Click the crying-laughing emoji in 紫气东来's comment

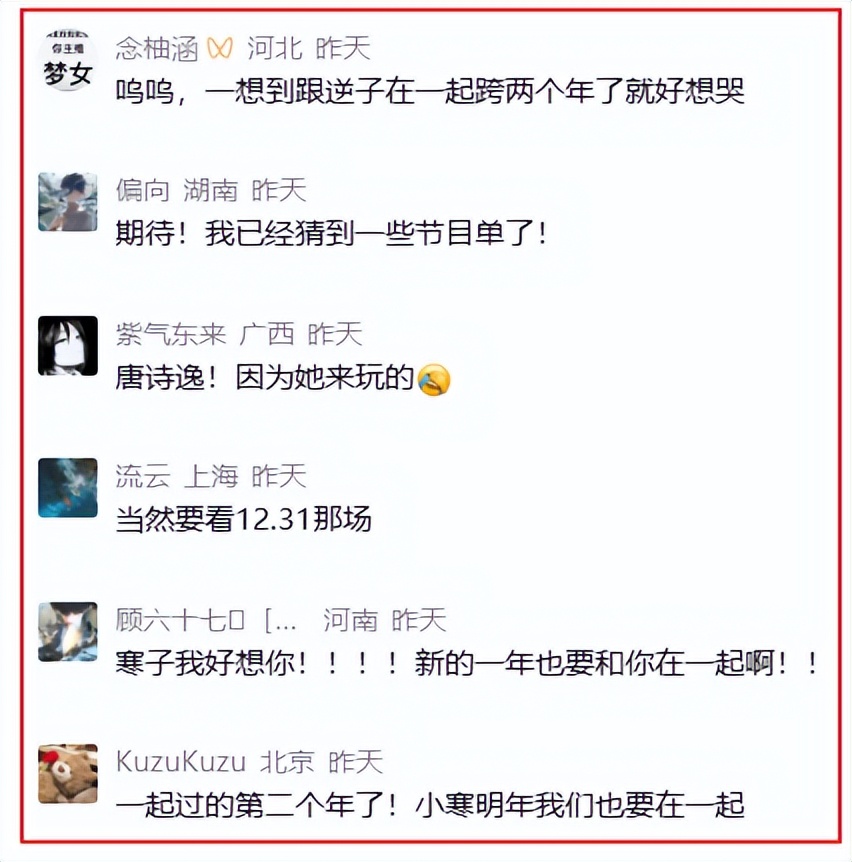click(434, 379)
